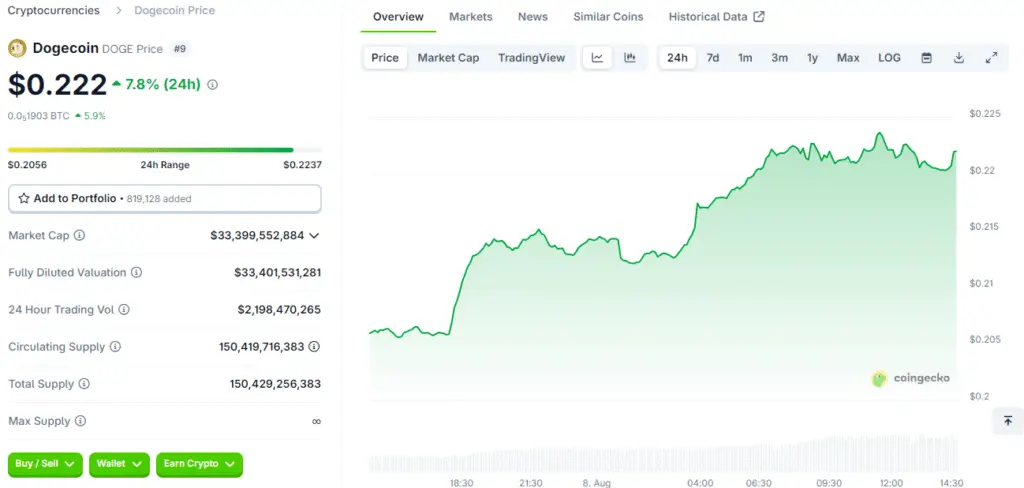The height and width of the screenshot is (488, 1024).
Task: Click the info icon beside 7.8% (24h)
Action: [212, 85]
